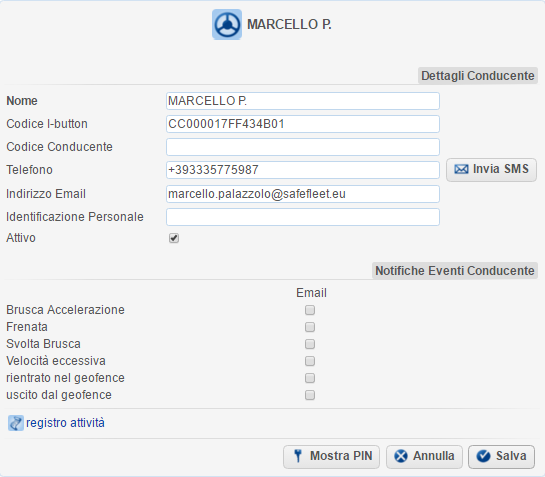Enable Brusca Accelerazione email notification
The height and width of the screenshot is (477, 545).
click(310, 310)
